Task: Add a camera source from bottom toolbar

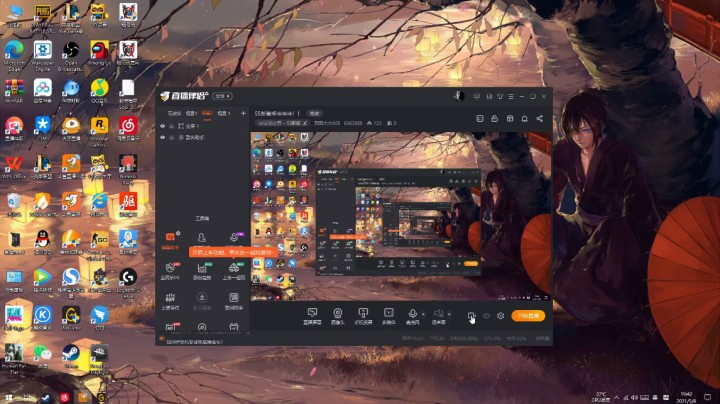Action: [338, 313]
